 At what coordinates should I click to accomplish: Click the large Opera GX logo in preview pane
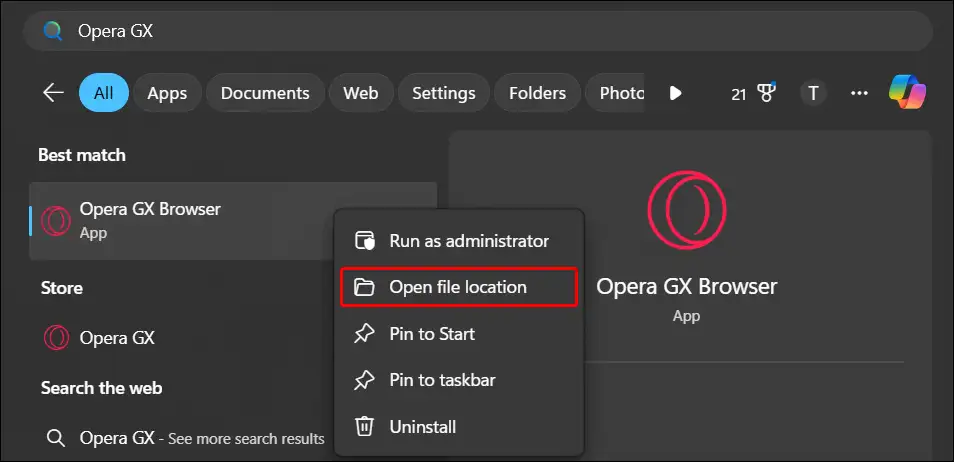click(686, 211)
